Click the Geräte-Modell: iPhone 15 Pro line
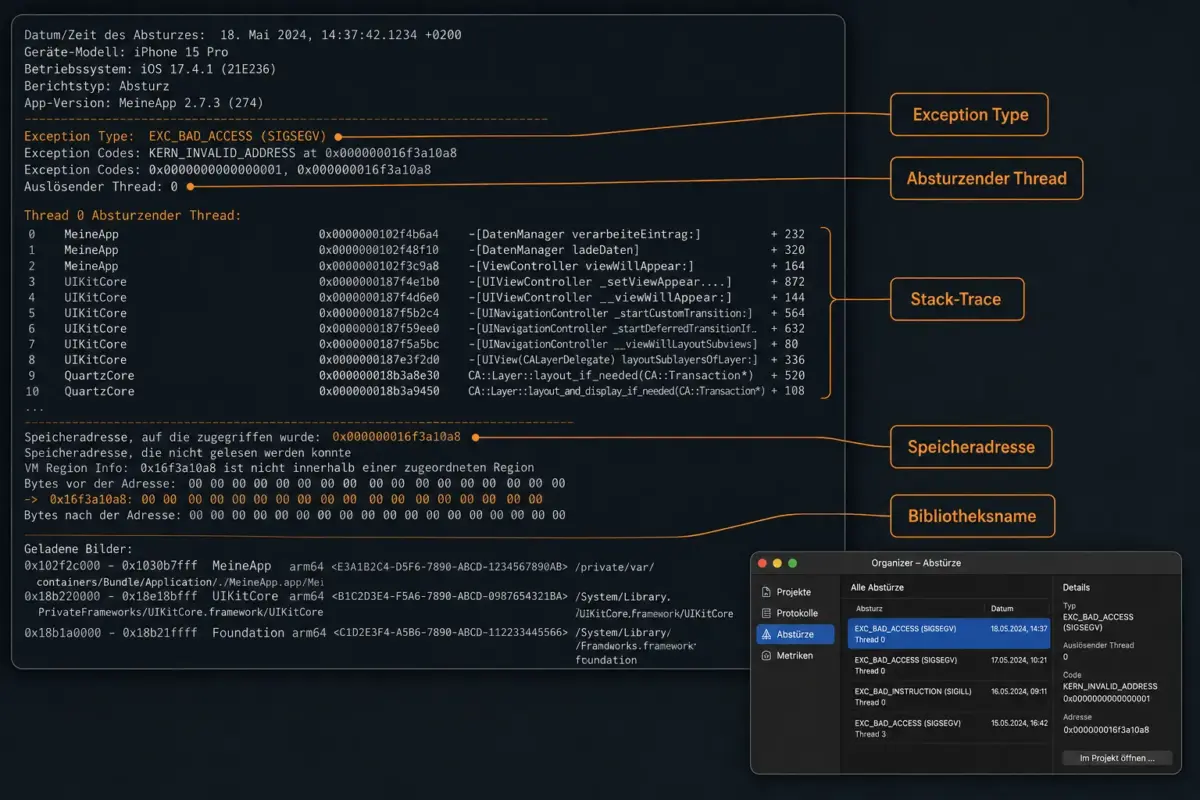 (x=127, y=52)
